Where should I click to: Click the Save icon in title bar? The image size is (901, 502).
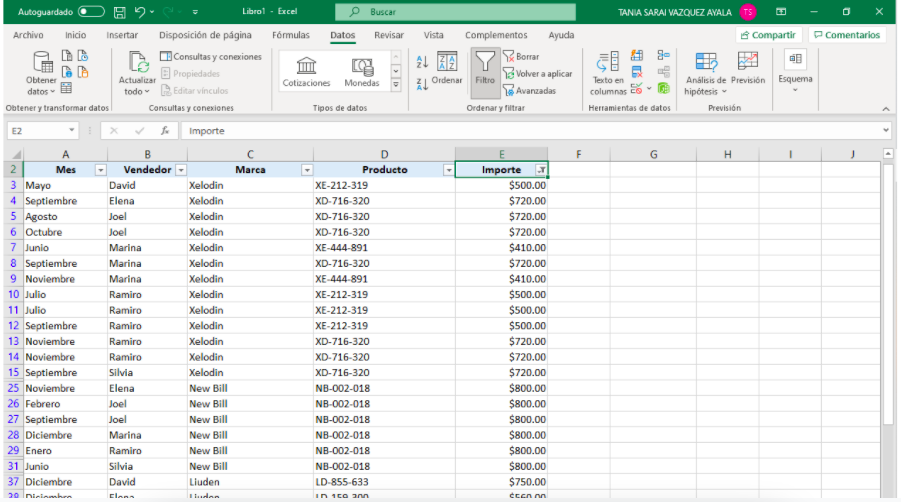coord(120,11)
